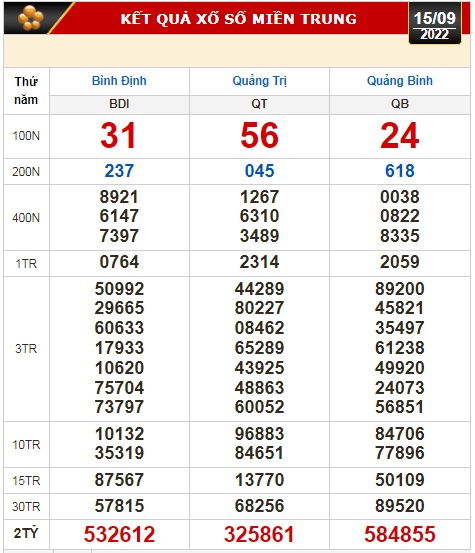
Task: Select the 3TR number 08462
Action: click(x=259, y=328)
